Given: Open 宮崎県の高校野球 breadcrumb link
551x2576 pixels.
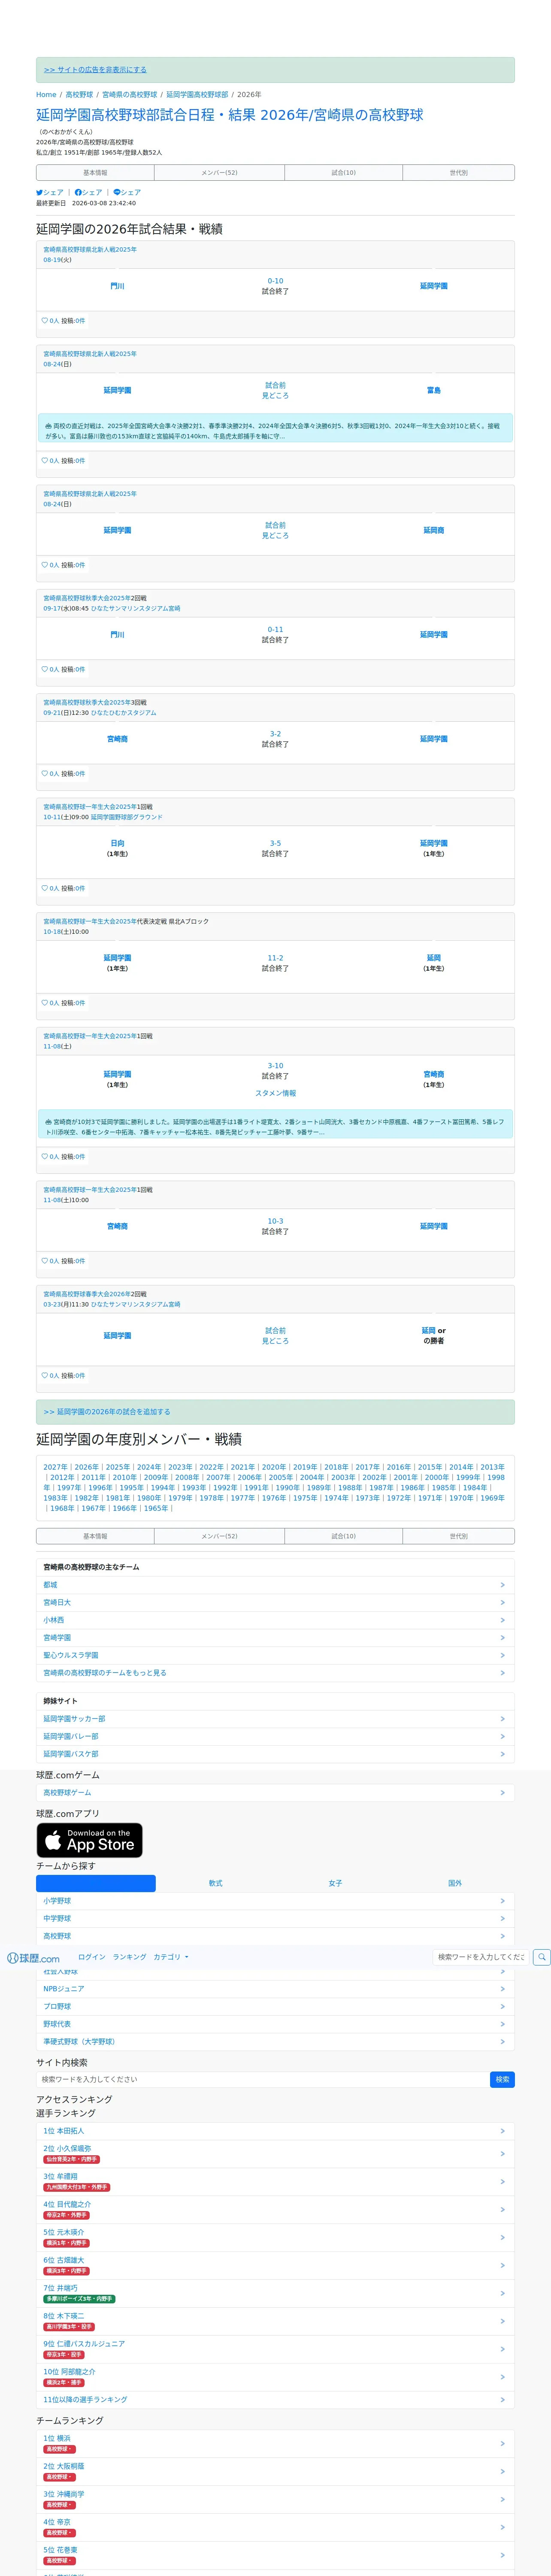Looking at the screenshot, I should [129, 95].
